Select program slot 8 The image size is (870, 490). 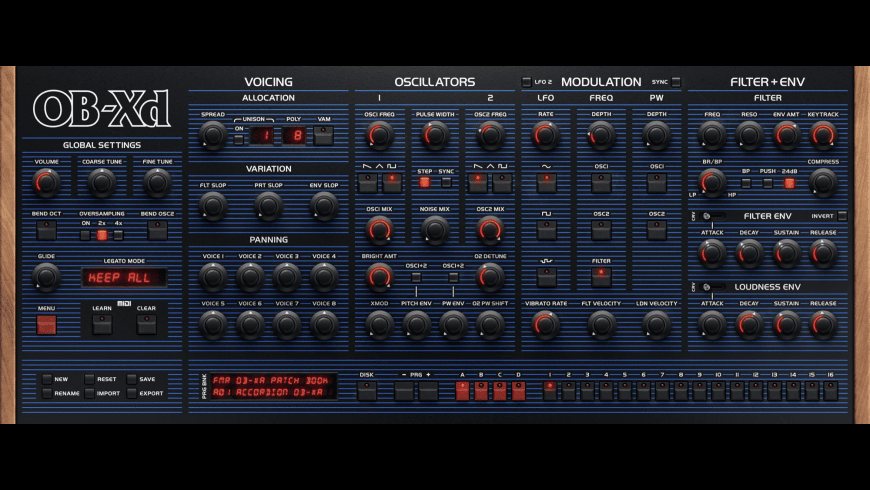tap(681, 391)
